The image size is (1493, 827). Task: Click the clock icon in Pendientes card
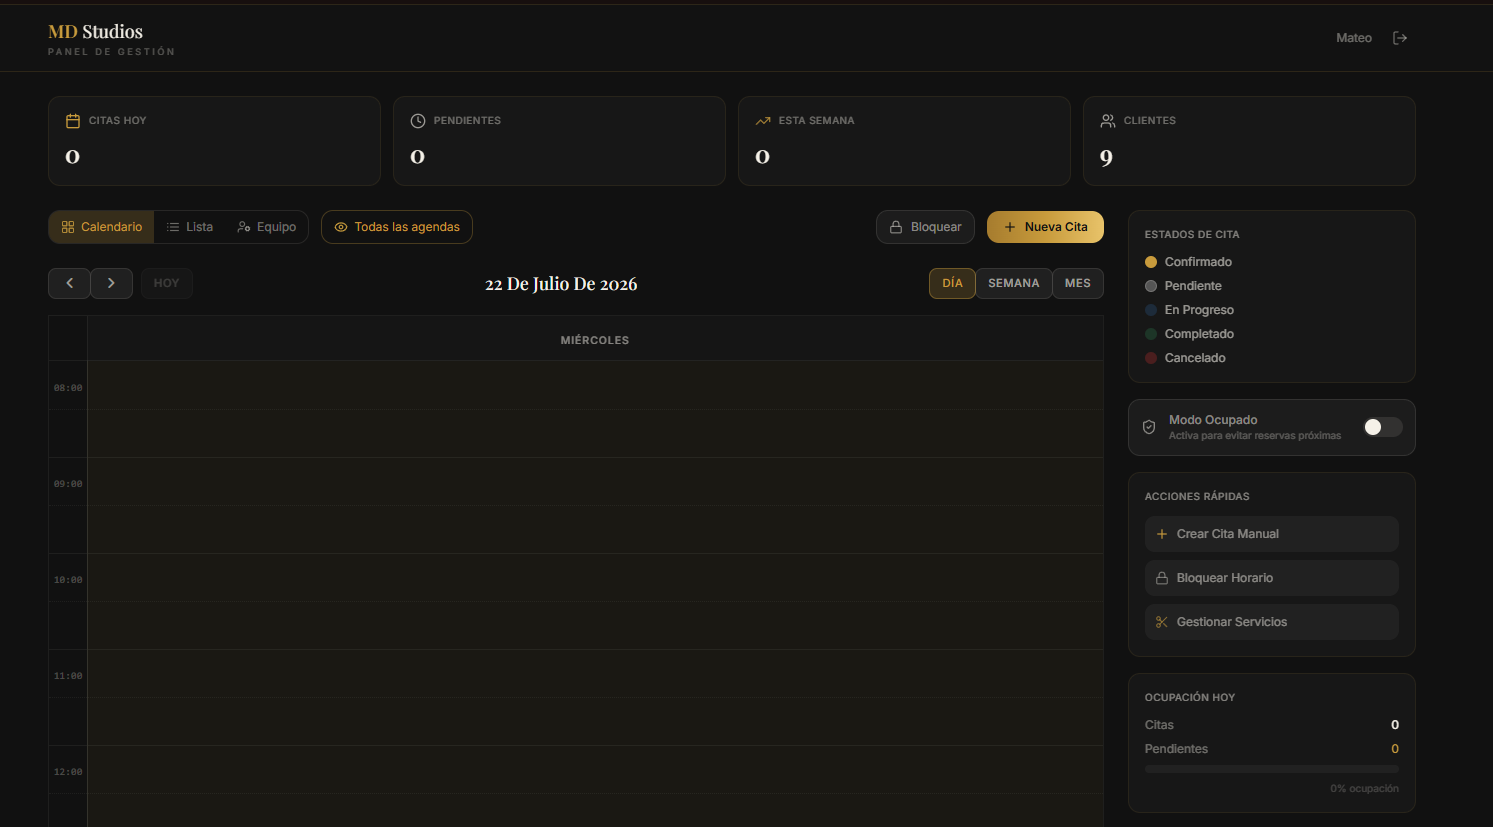[x=418, y=121]
